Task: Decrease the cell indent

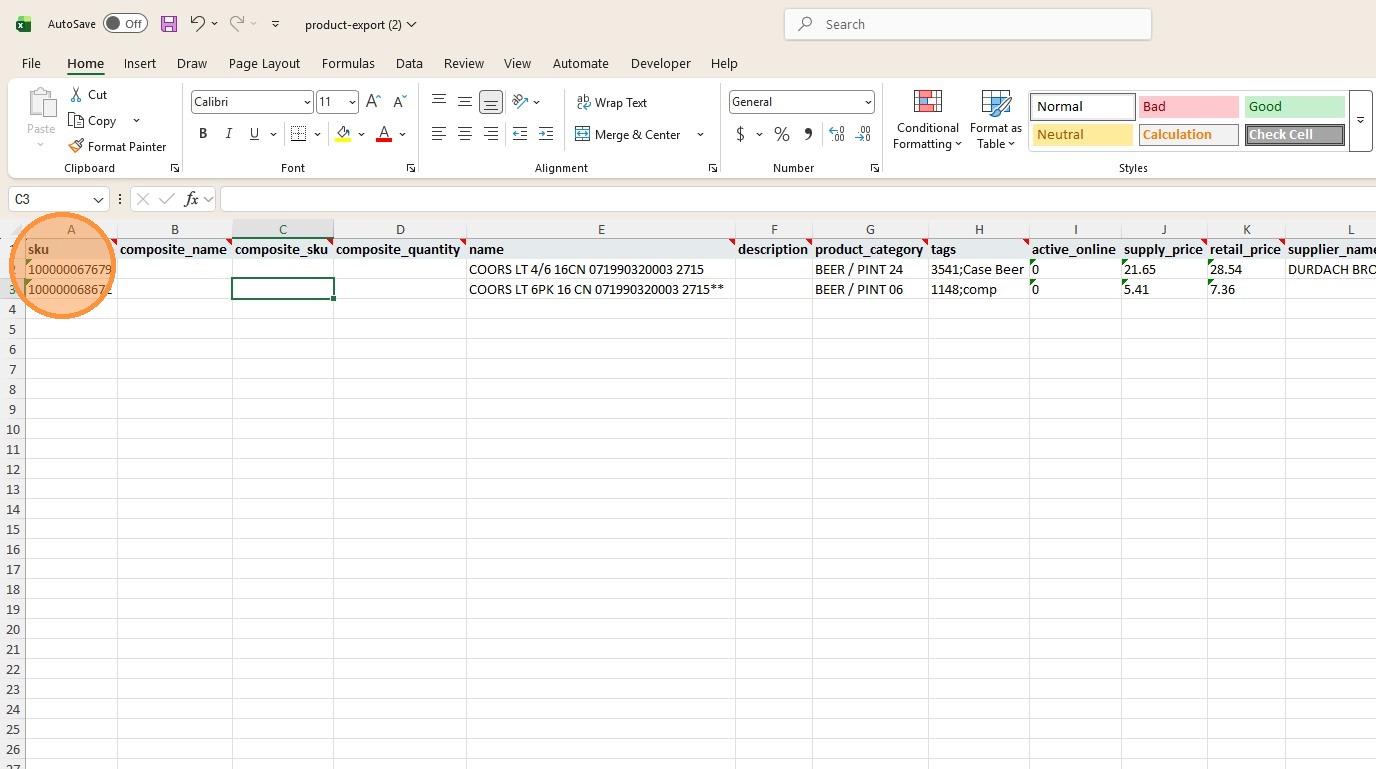Action: (520, 134)
